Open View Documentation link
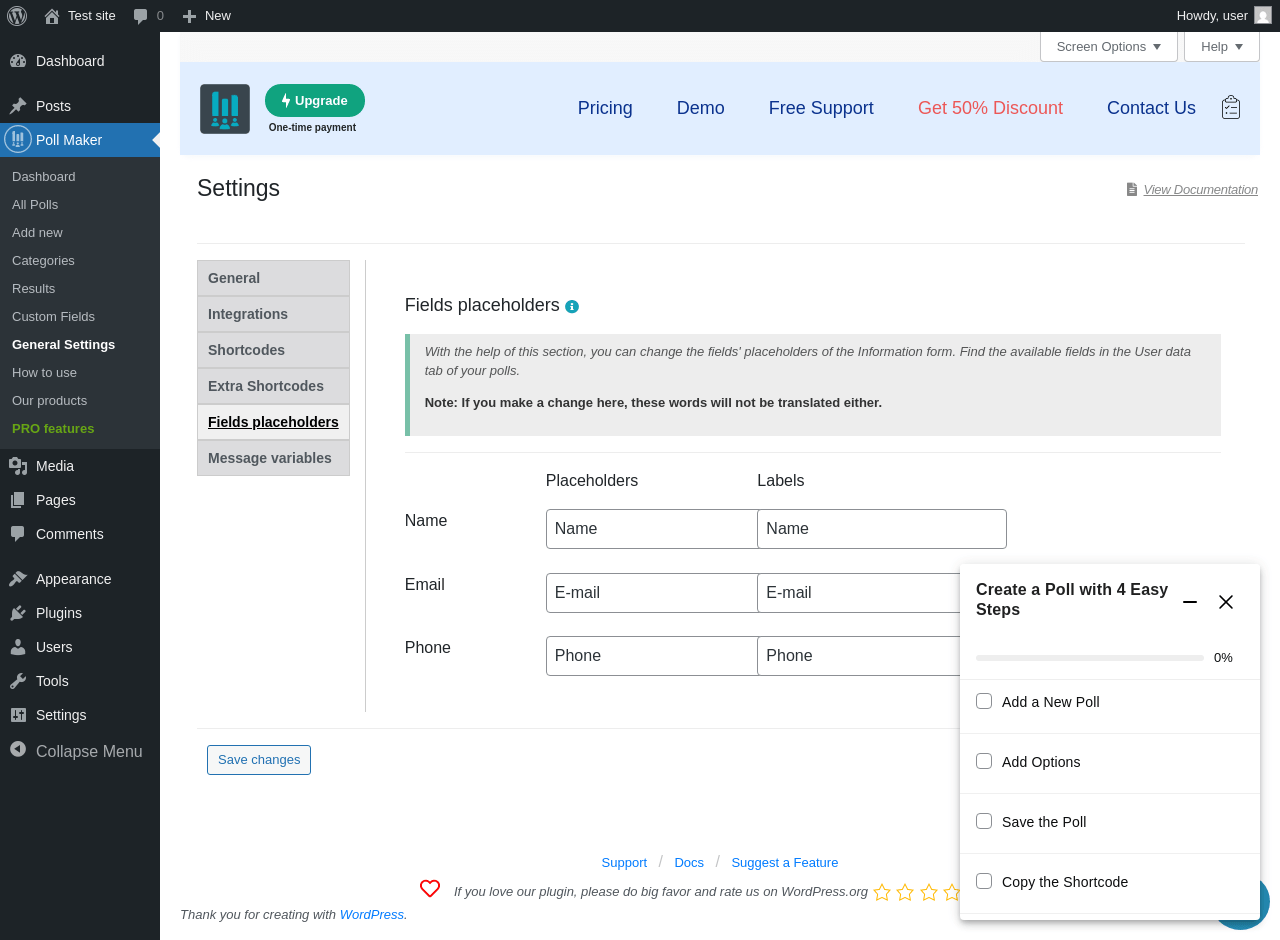The width and height of the screenshot is (1280, 940). click(1201, 189)
